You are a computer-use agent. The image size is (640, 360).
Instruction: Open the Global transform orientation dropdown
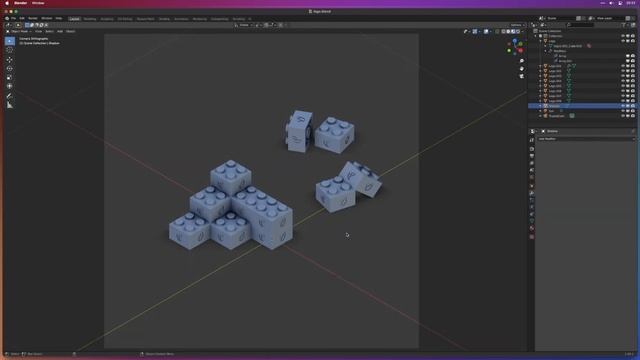click(244, 25)
